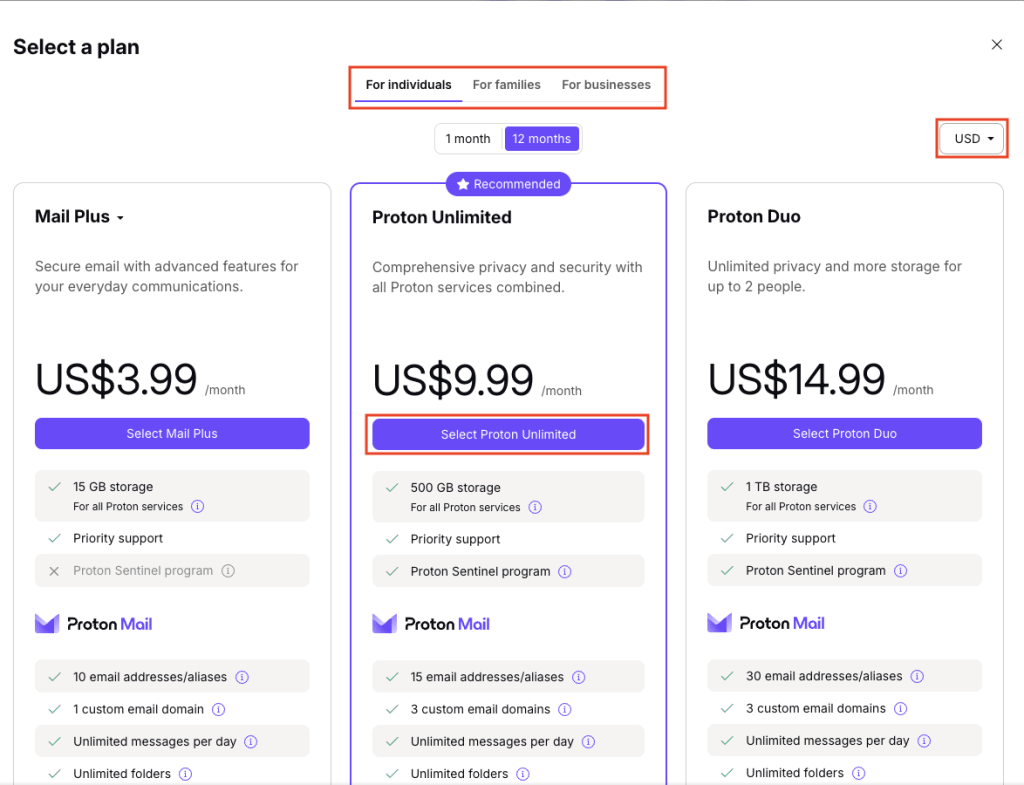Open info for Proton Duo 1 TB storage

(870, 507)
